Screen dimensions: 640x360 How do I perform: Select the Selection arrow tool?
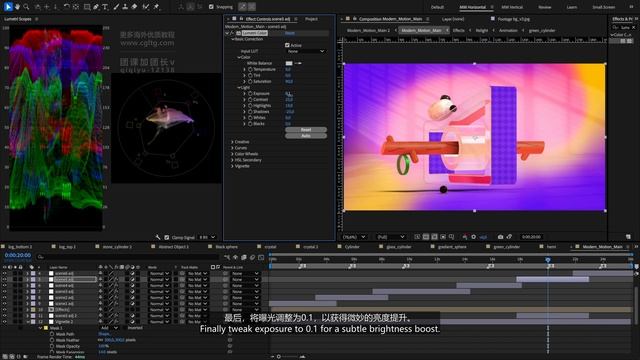pos(8,7)
